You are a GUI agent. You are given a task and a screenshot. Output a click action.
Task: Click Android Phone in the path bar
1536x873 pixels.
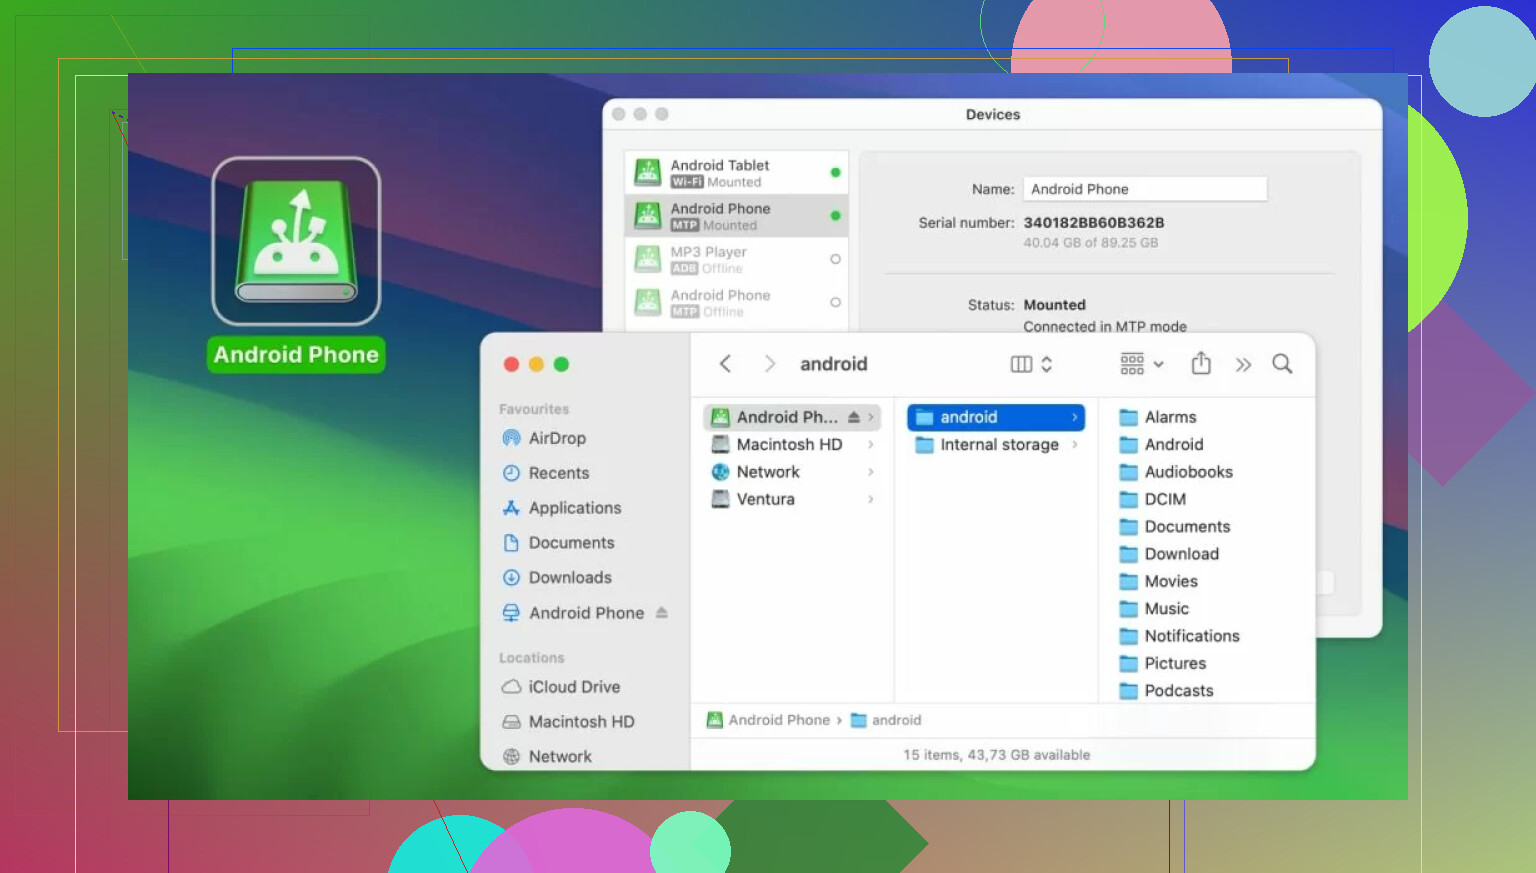click(768, 720)
